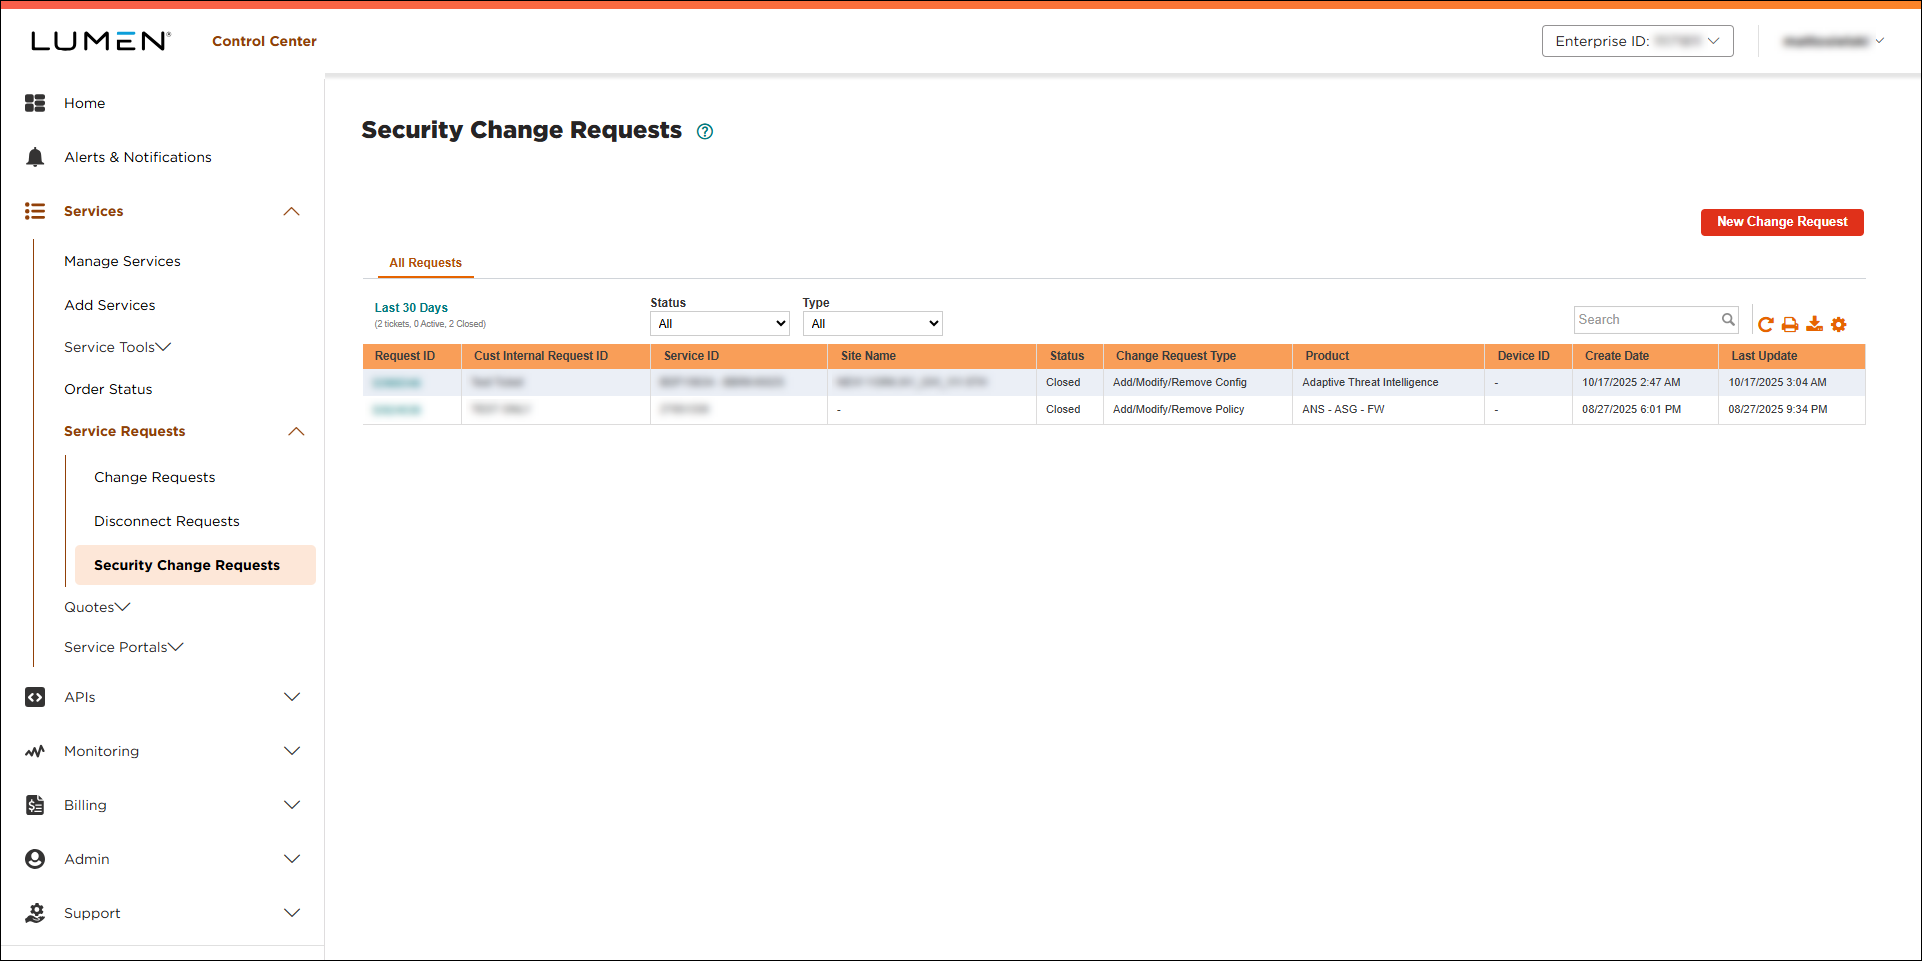
Task: Click inside the Search input field
Action: tap(1640, 319)
